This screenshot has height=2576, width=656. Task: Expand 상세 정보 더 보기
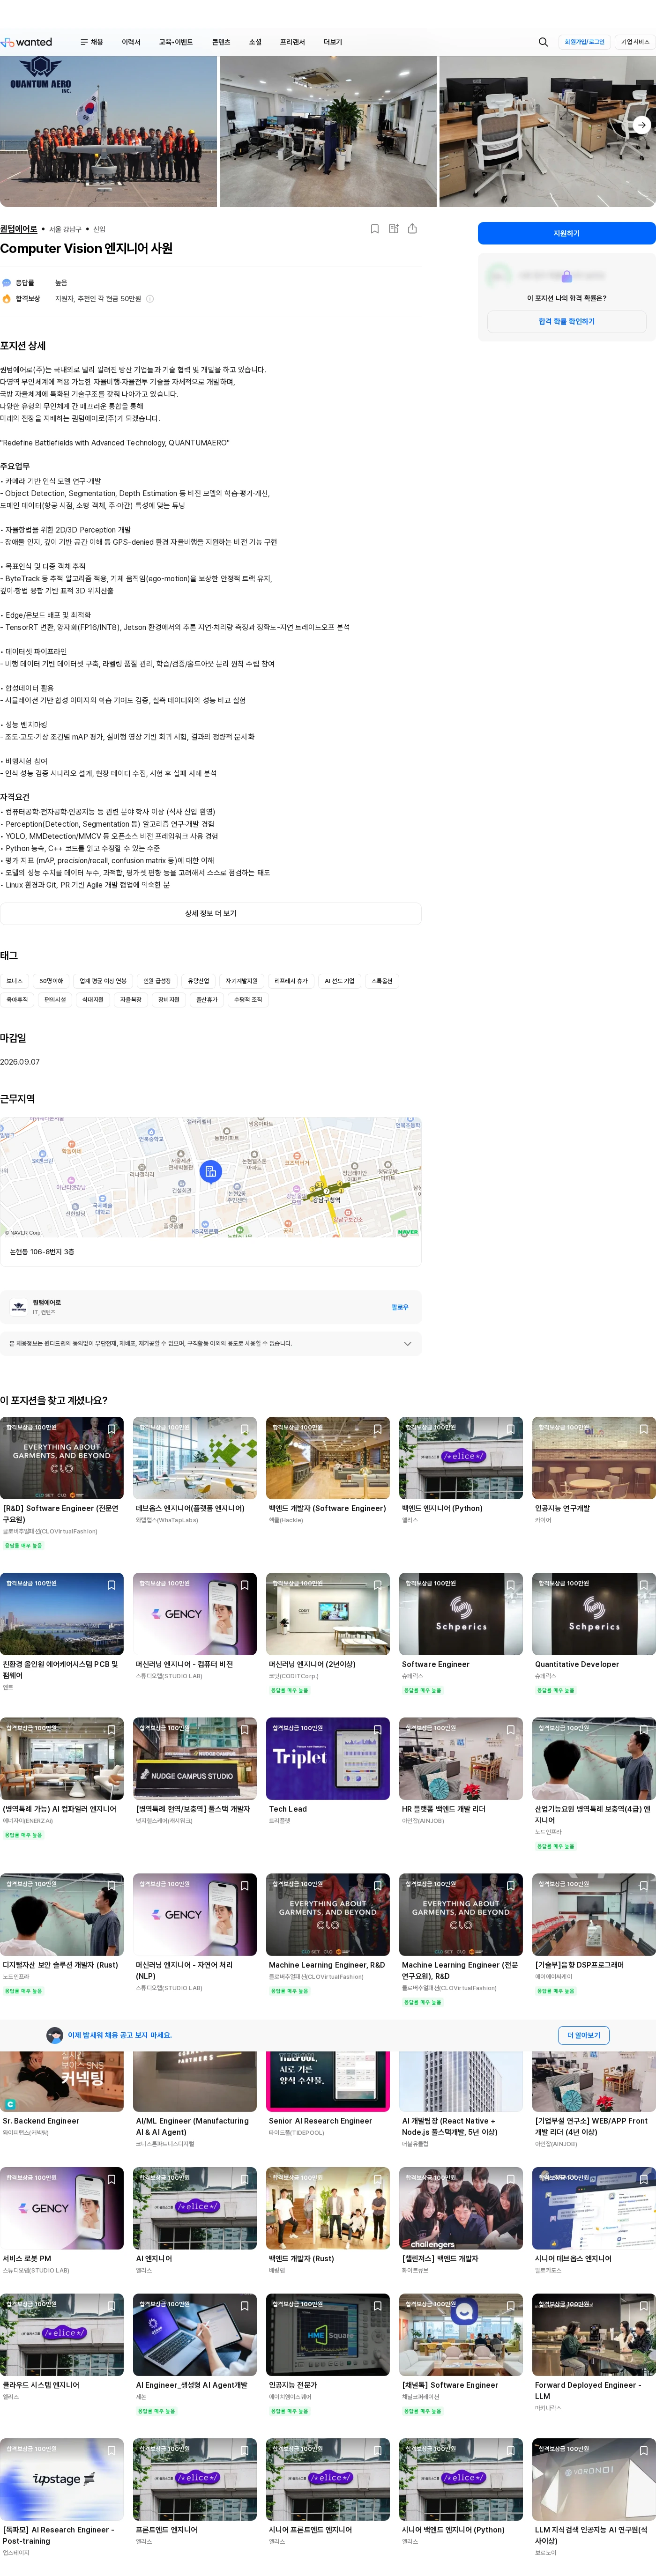pos(211,914)
